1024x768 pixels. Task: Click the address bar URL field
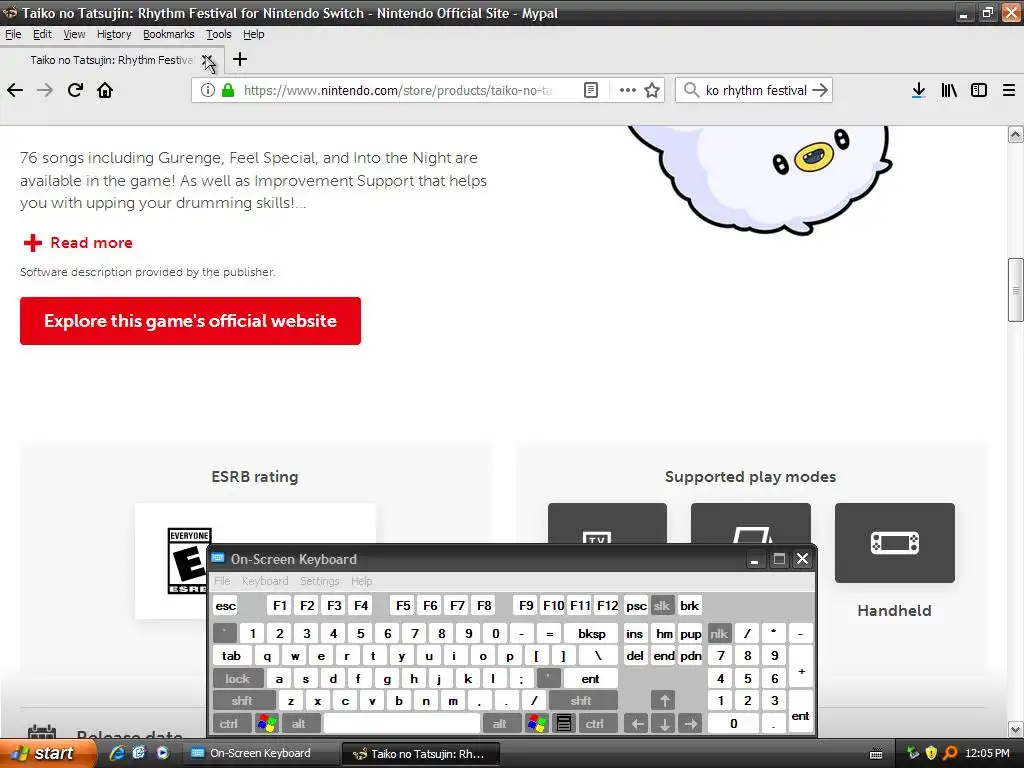pyautogui.click(x=398, y=90)
